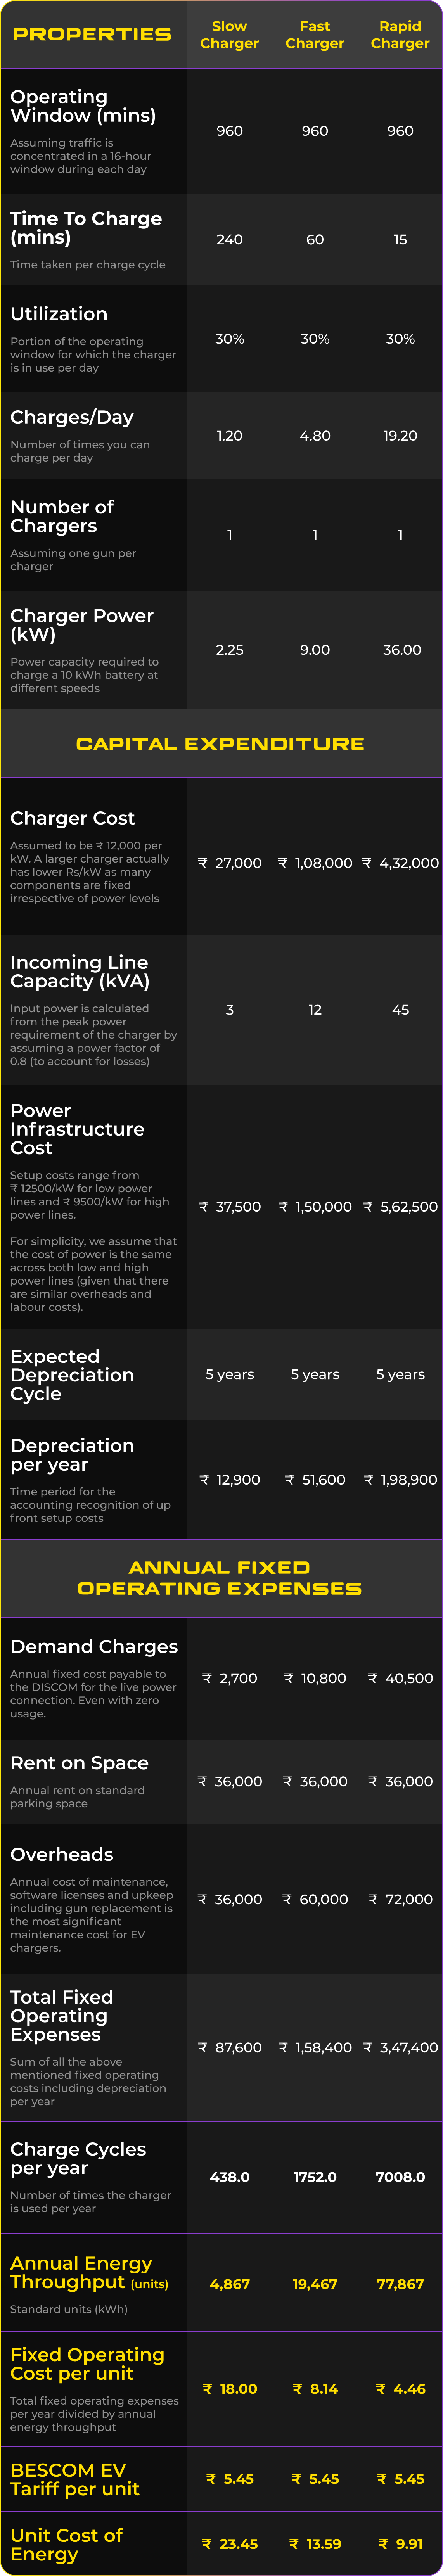
Task: Select Slow Charger fixed cost ₹ 18.00
Action: point(230,2389)
